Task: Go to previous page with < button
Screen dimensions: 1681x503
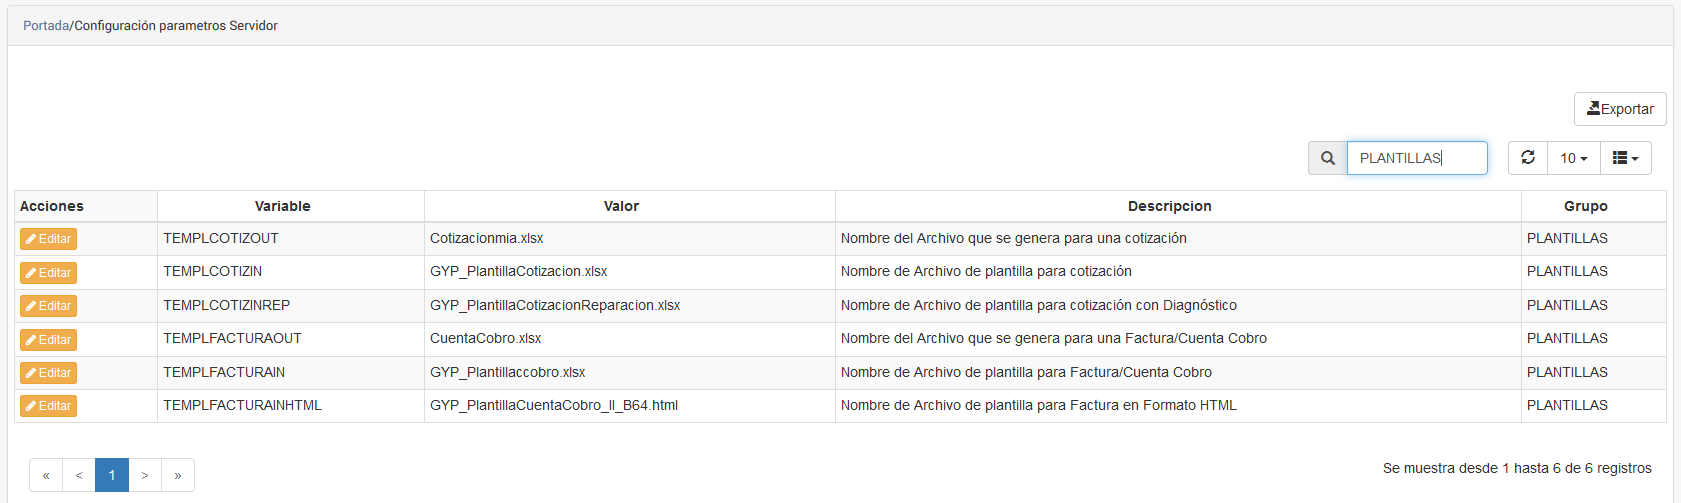Action: [x=79, y=475]
